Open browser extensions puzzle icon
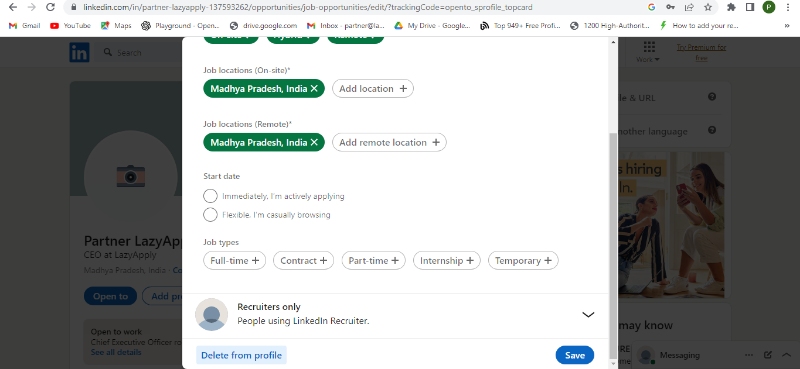This screenshot has width=800, height=369. 731,7
